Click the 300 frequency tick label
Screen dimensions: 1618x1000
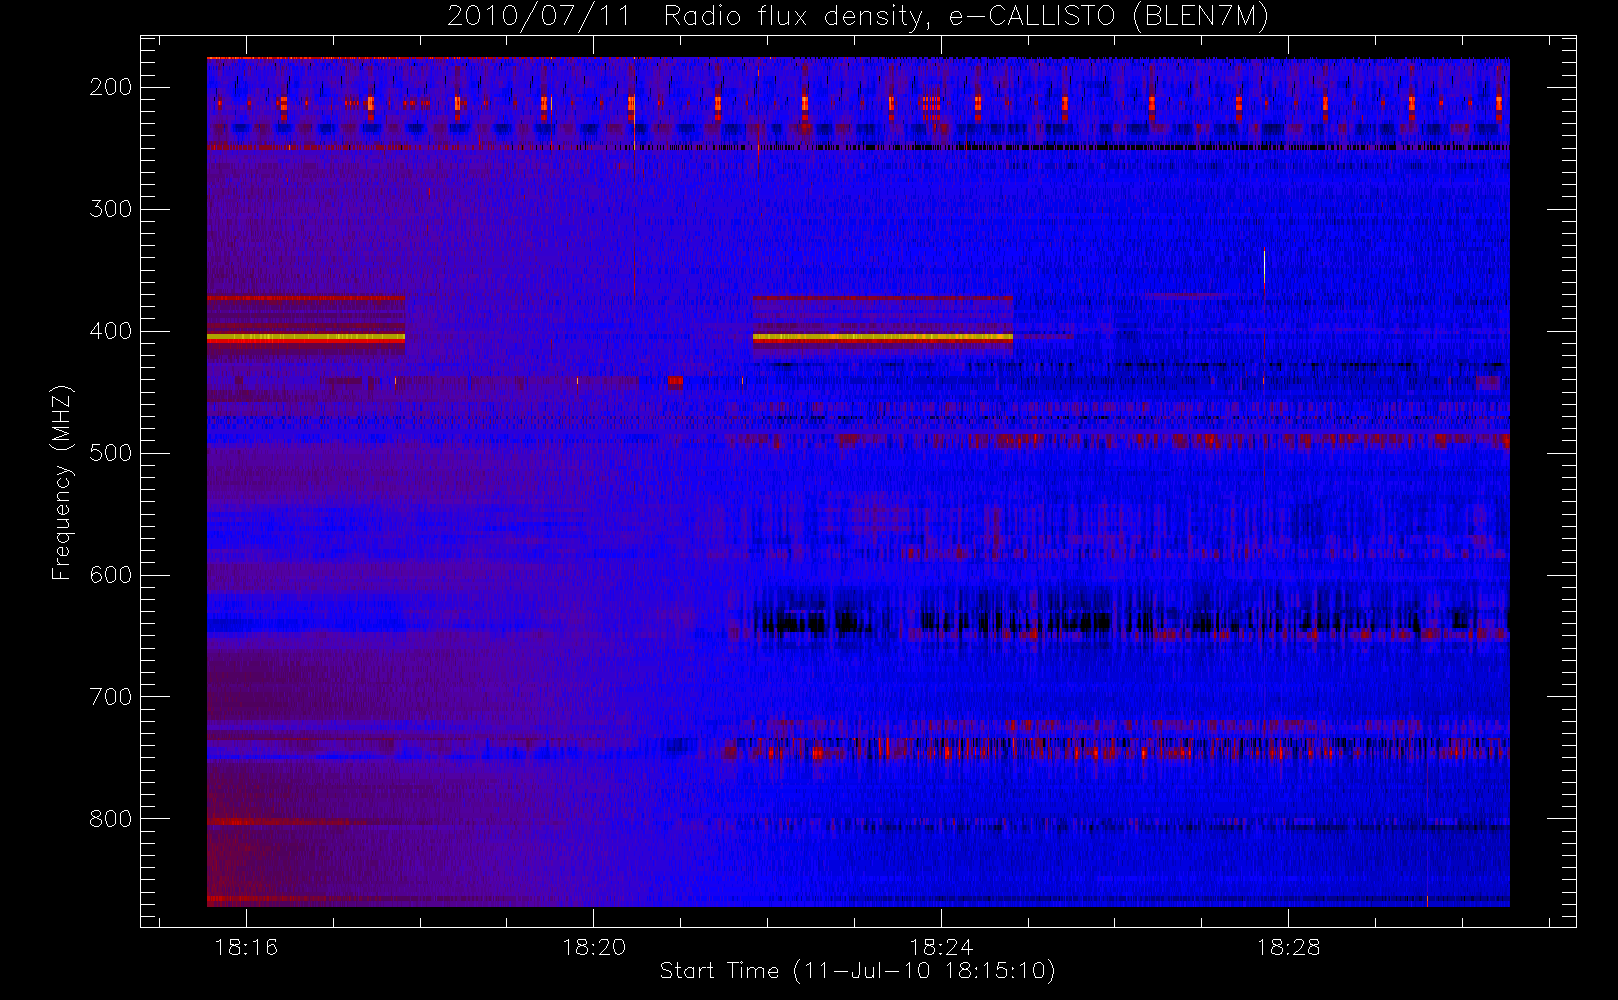click(111, 209)
